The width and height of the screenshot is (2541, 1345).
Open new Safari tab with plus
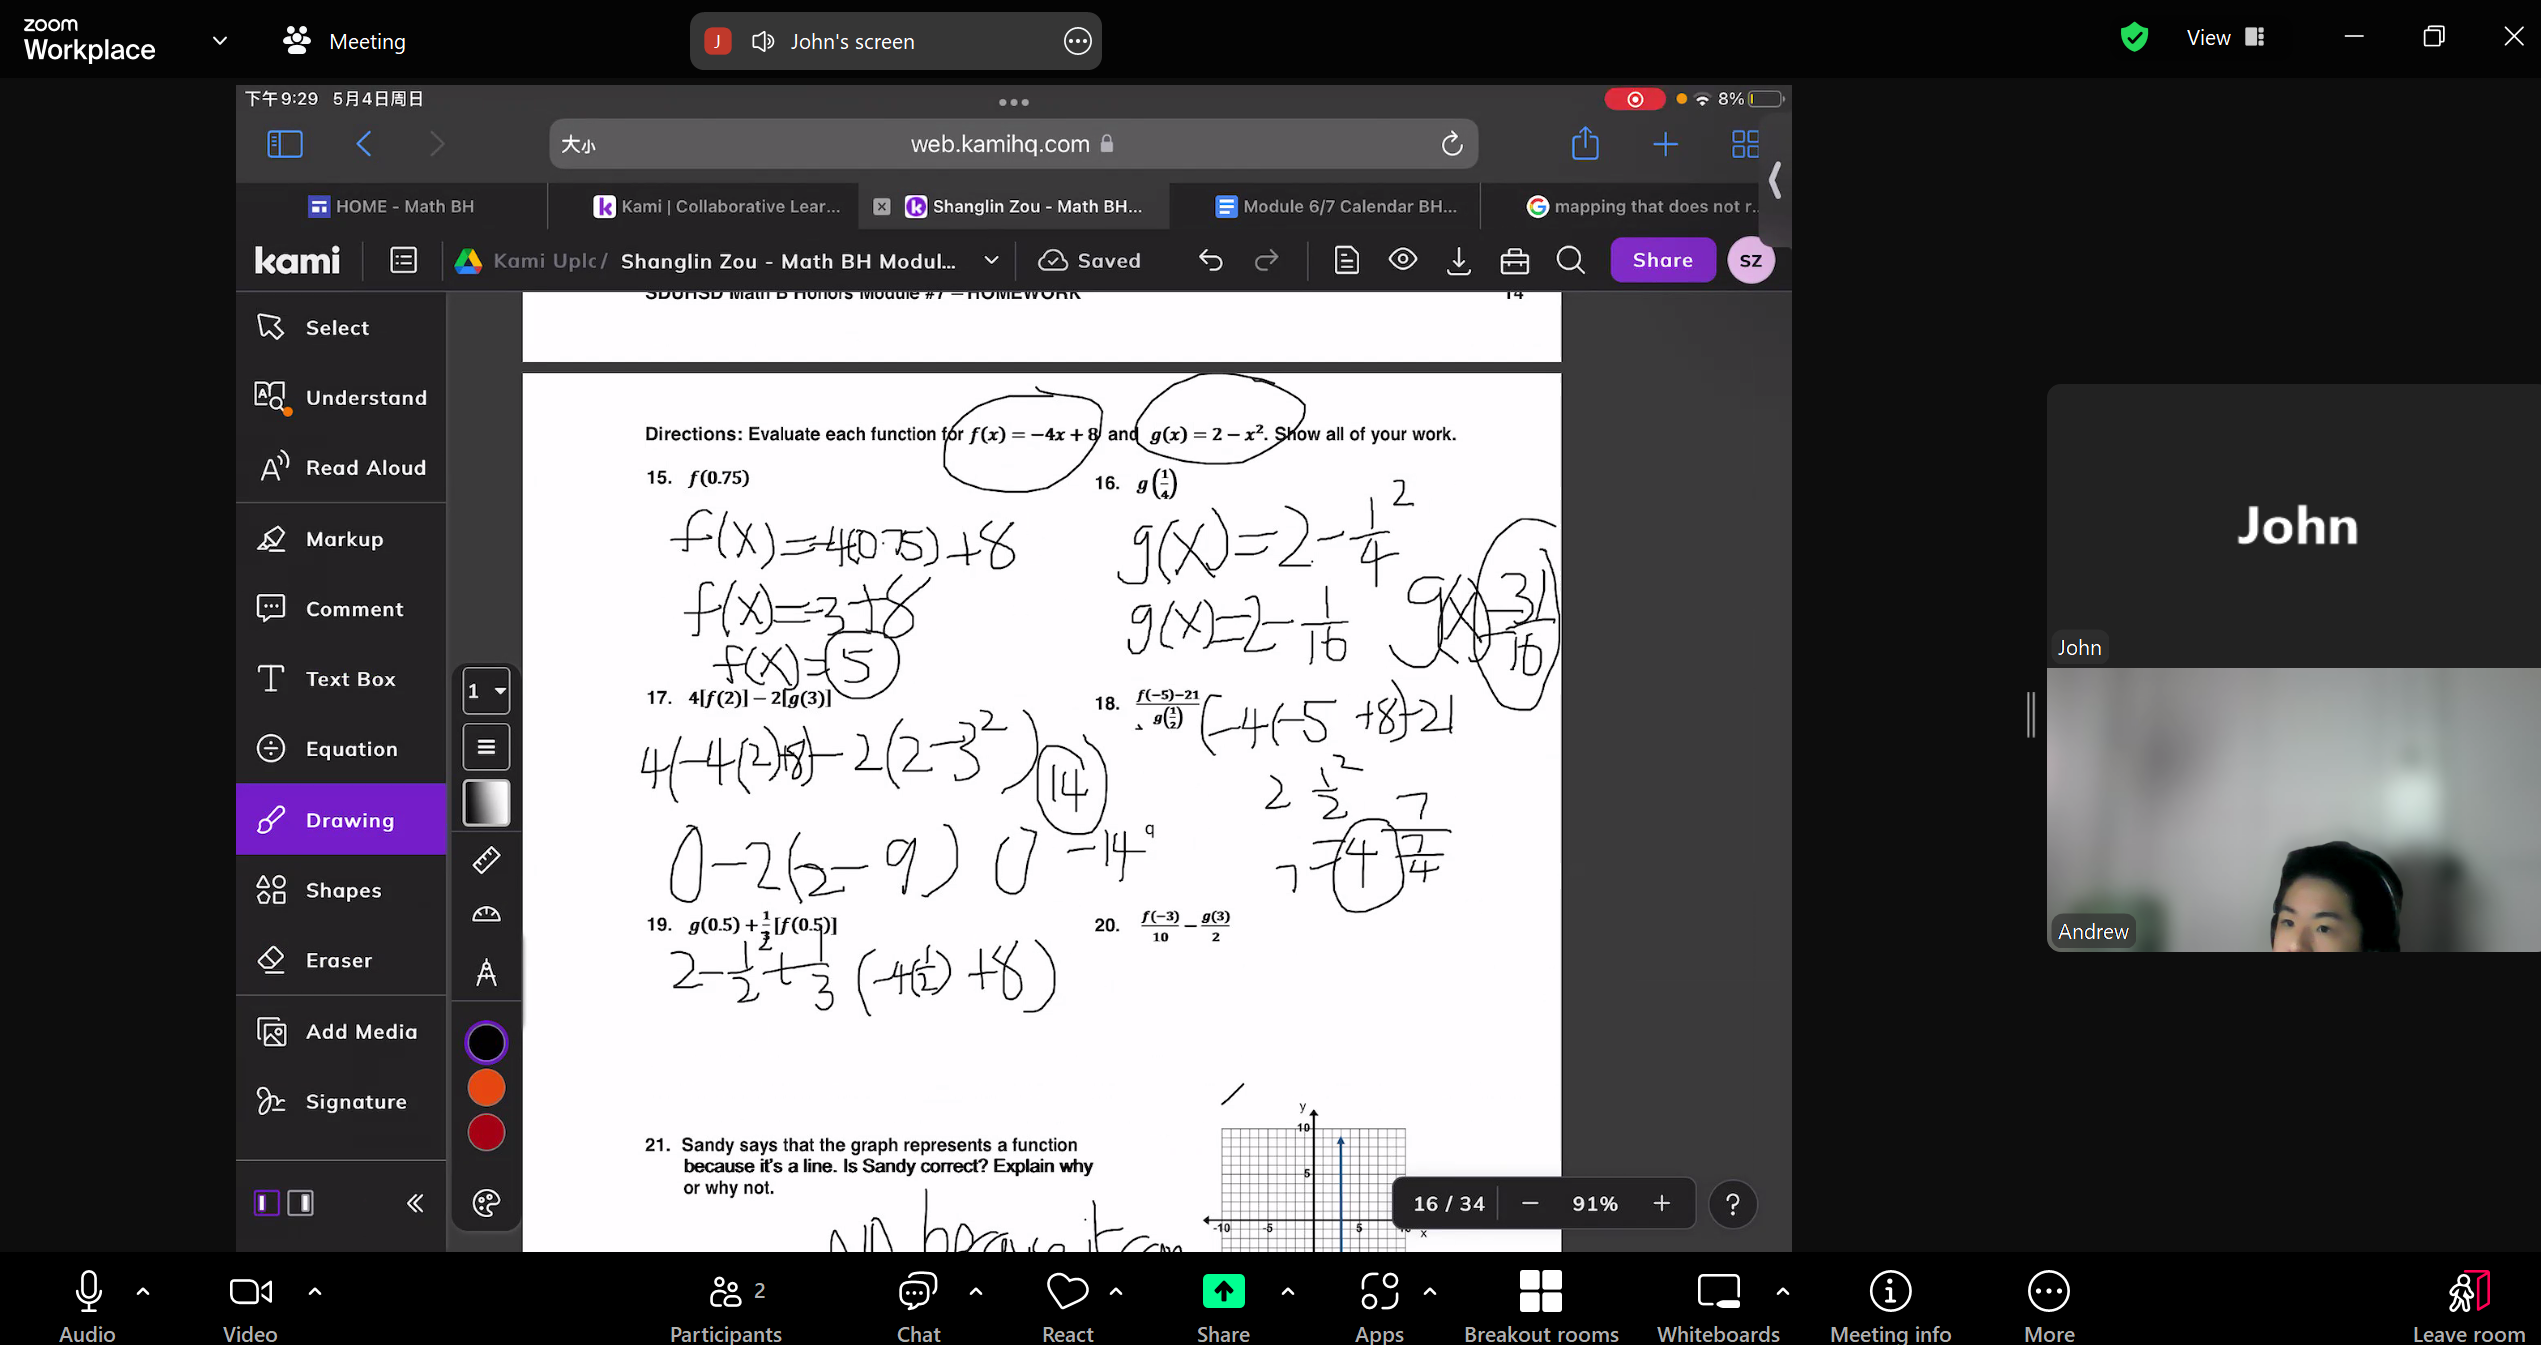click(x=1665, y=145)
